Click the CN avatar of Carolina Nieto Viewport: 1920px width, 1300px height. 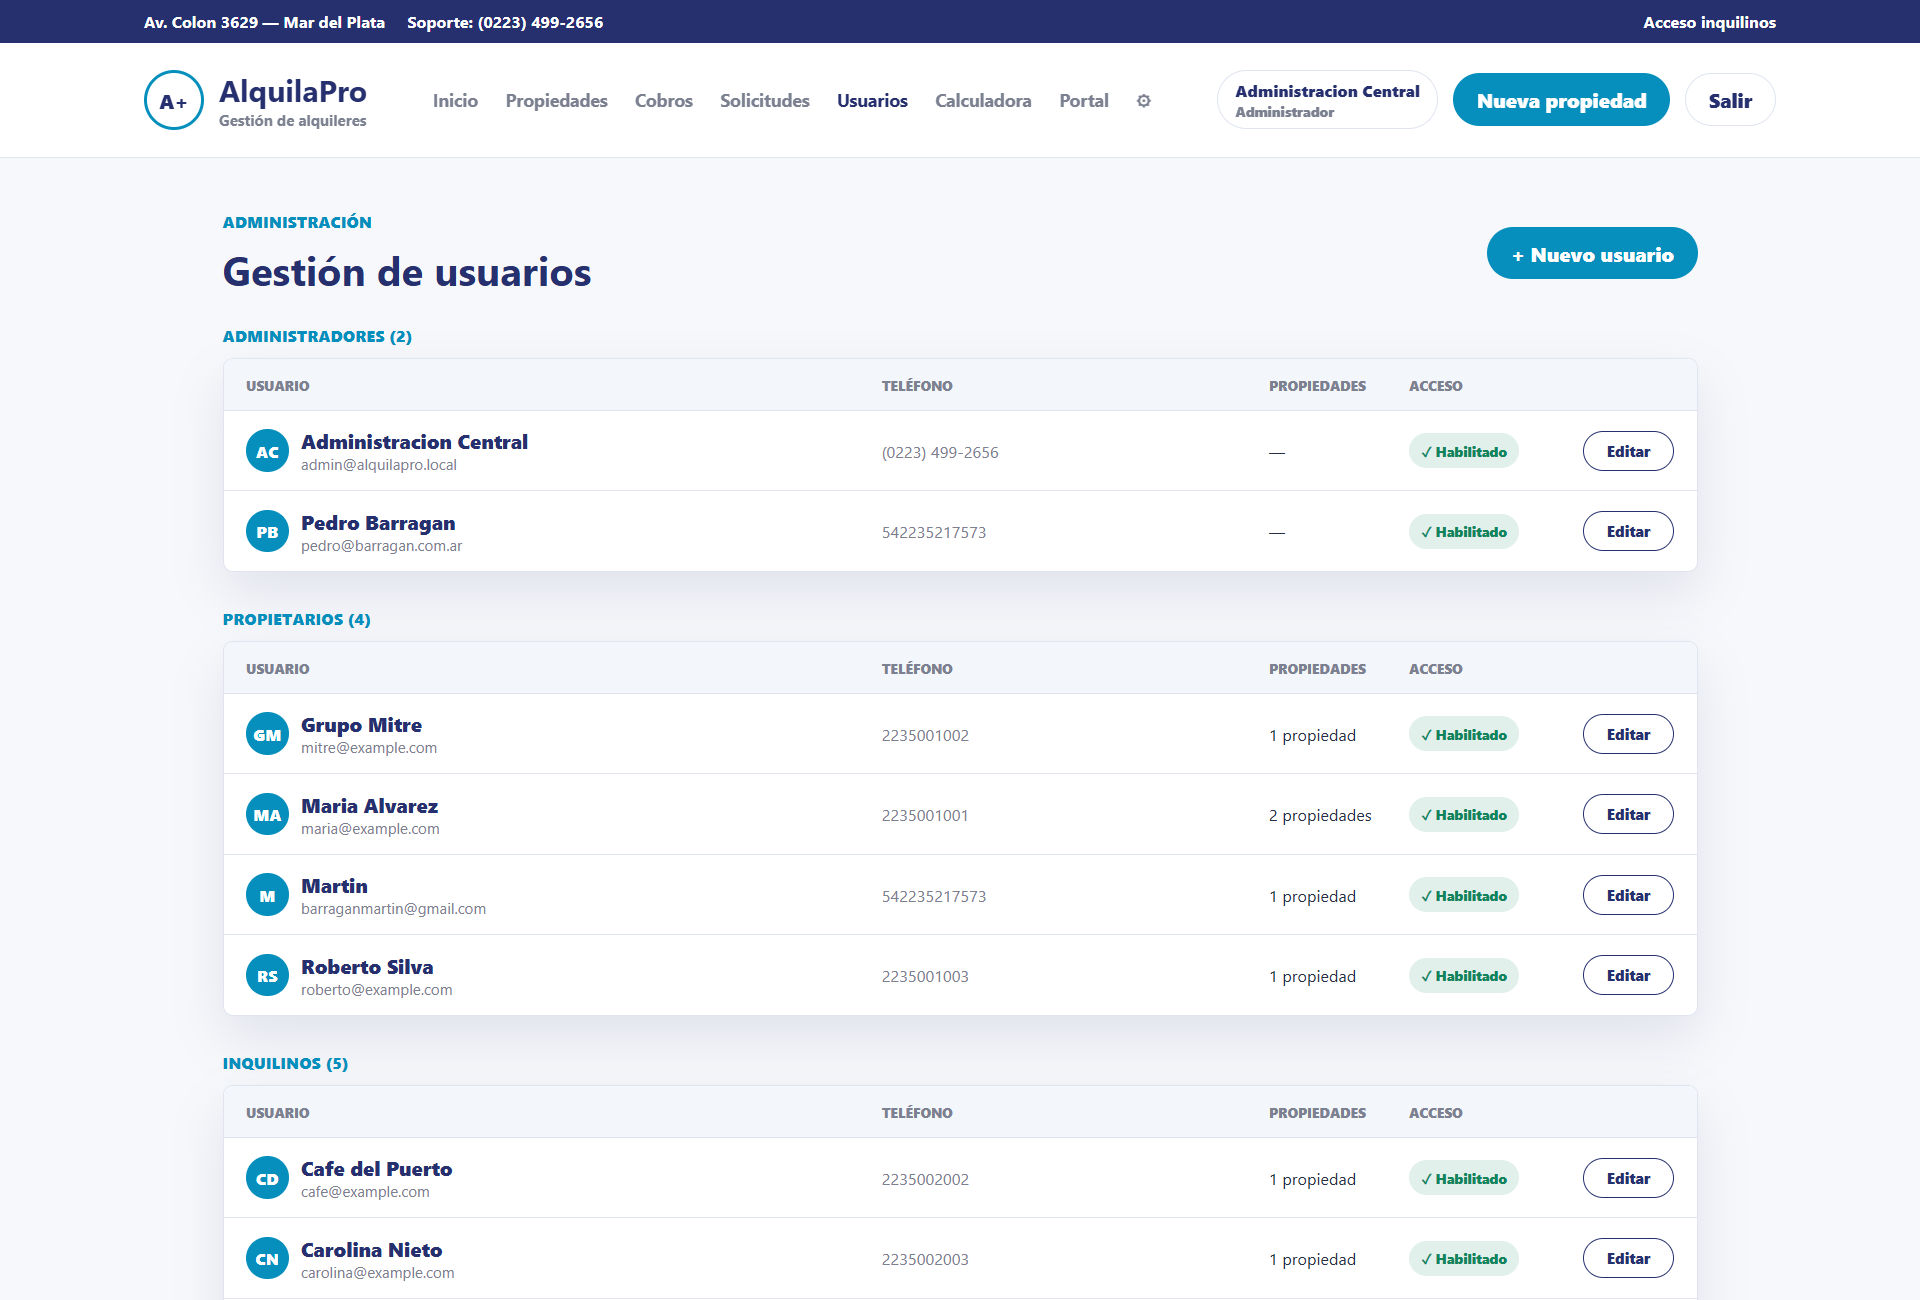(x=267, y=1259)
